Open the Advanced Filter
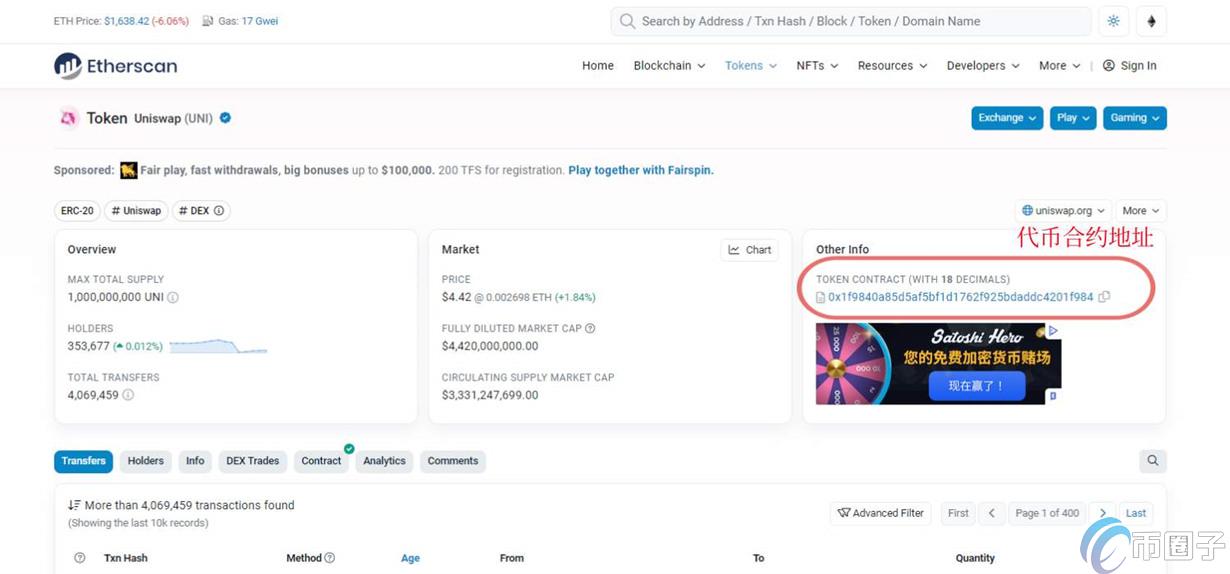Viewport: 1230px width, 574px height. [x=880, y=513]
